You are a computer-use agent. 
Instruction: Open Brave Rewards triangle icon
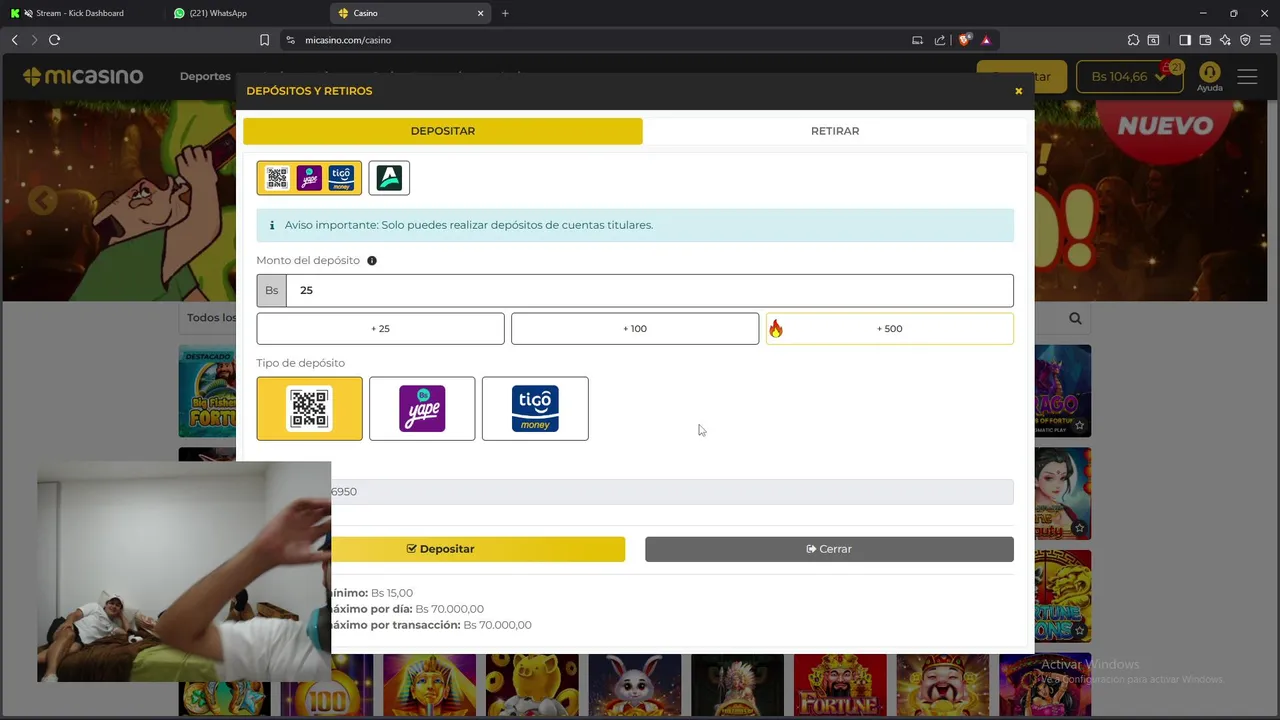point(986,40)
